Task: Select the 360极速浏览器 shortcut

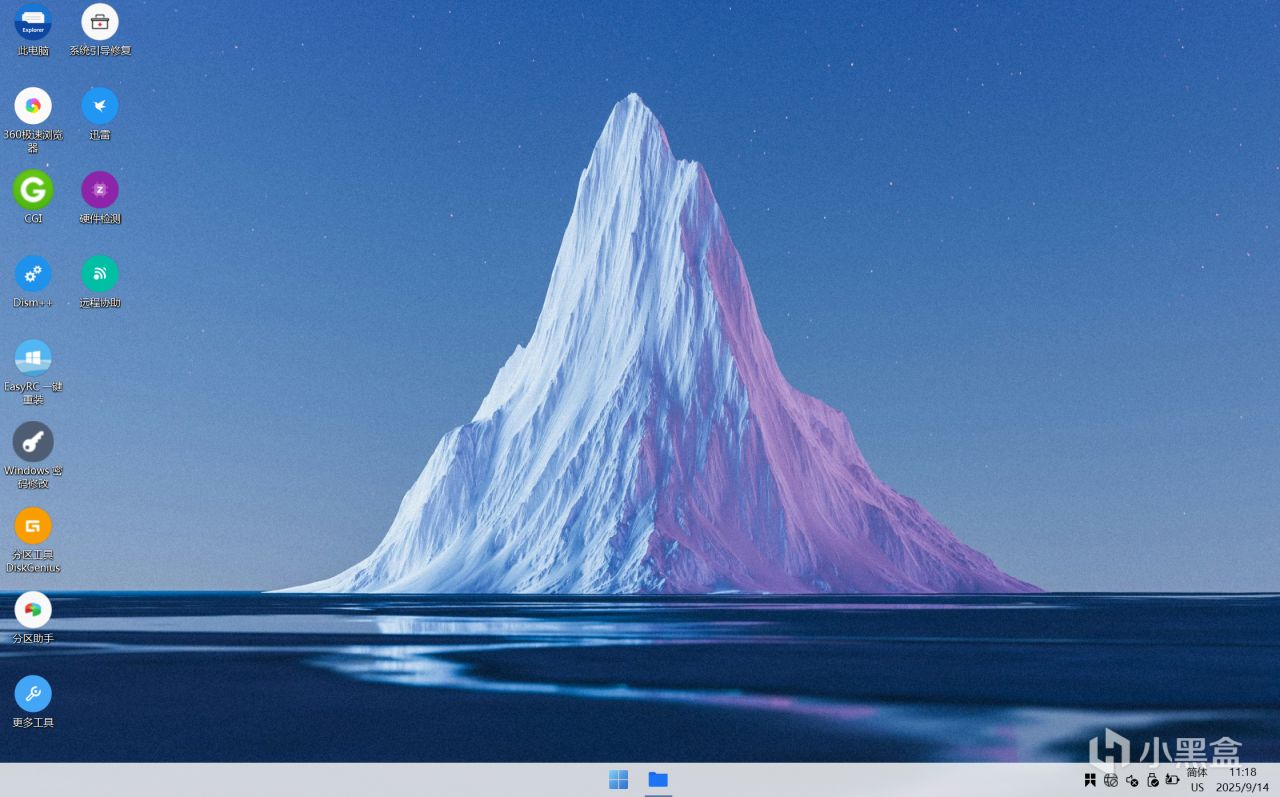Action: coord(33,120)
